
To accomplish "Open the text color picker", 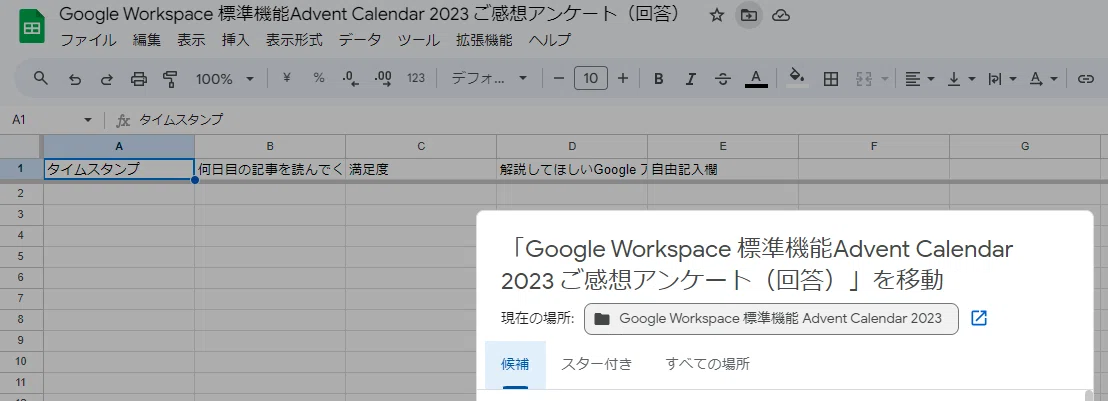I will [x=756, y=79].
